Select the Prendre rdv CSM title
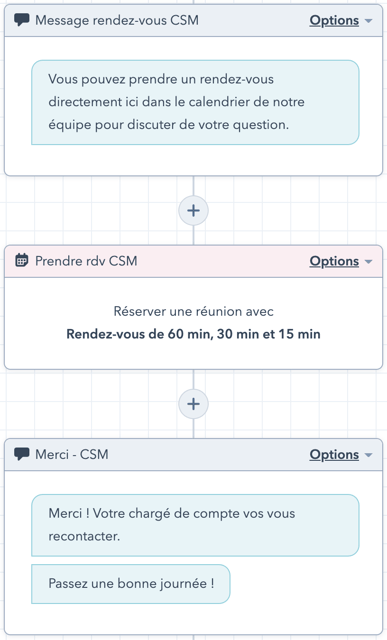This screenshot has height=640, width=387. pos(86,261)
